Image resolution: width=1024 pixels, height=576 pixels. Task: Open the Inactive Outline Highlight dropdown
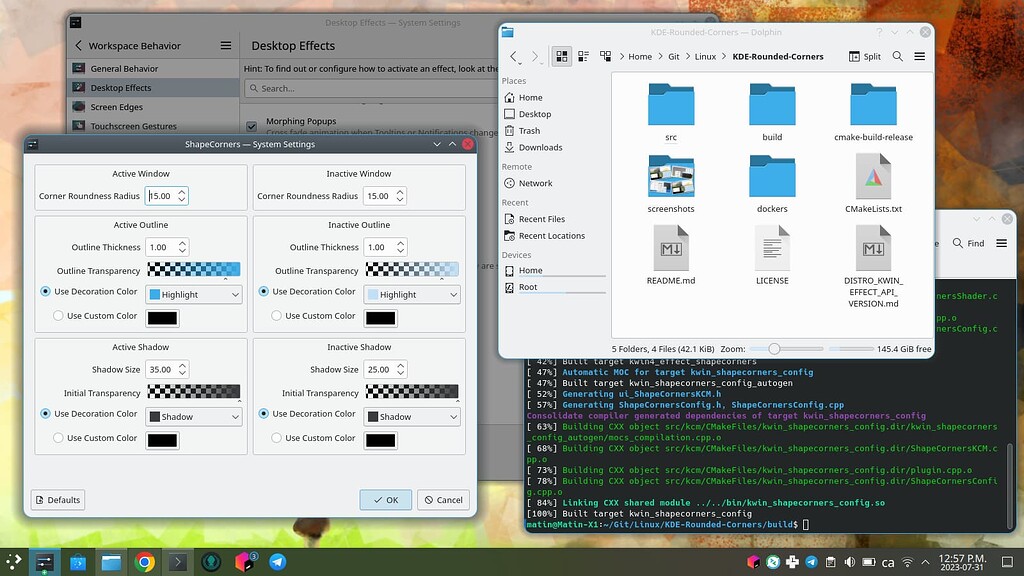[411, 294]
